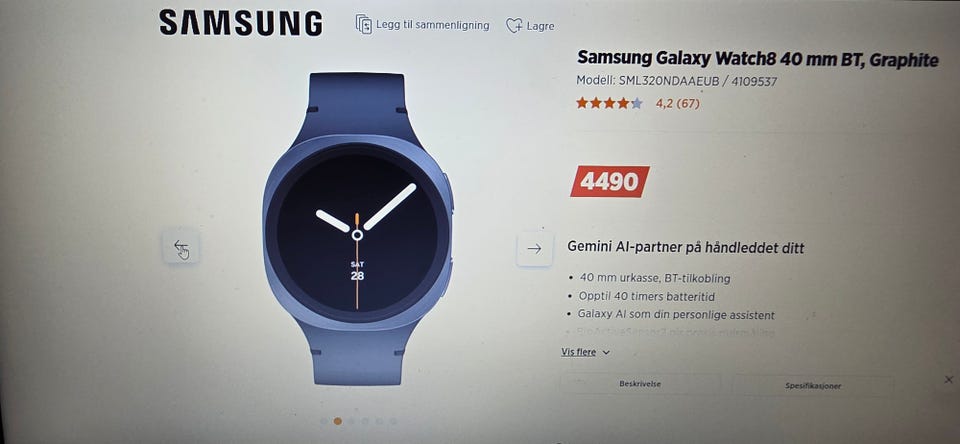Select the last image carousel dot
Image resolution: width=960 pixels, height=444 pixels.
(x=393, y=421)
